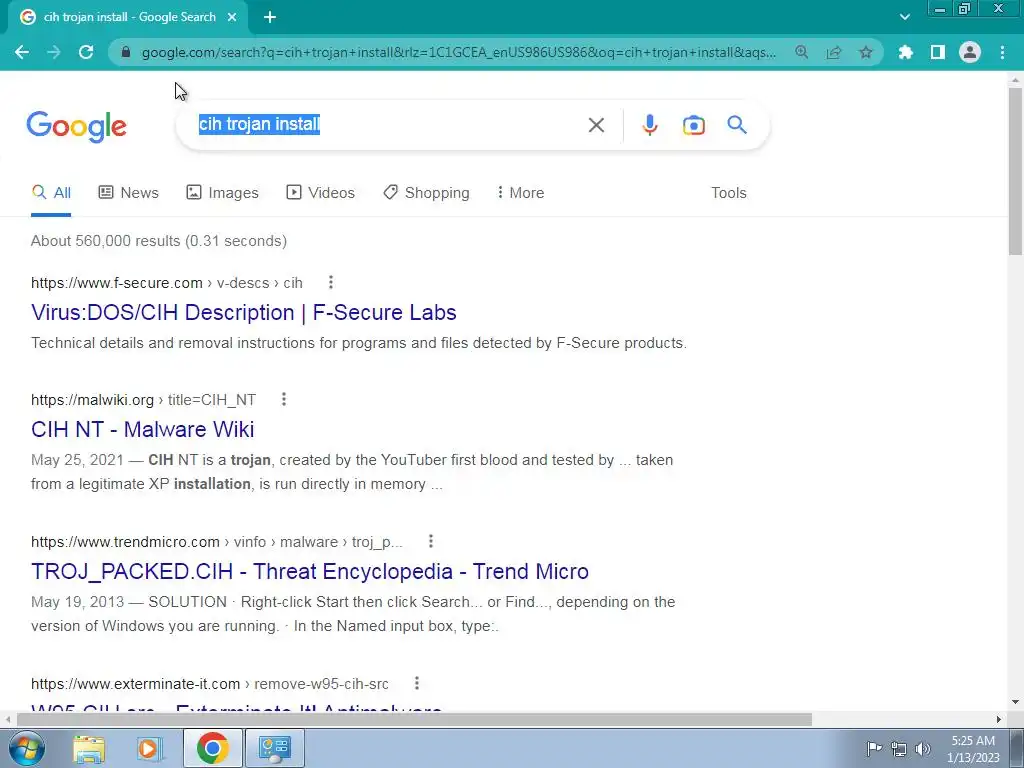Search by image with the camera icon
Viewport: 1024px width, 768px height.
[694, 125]
